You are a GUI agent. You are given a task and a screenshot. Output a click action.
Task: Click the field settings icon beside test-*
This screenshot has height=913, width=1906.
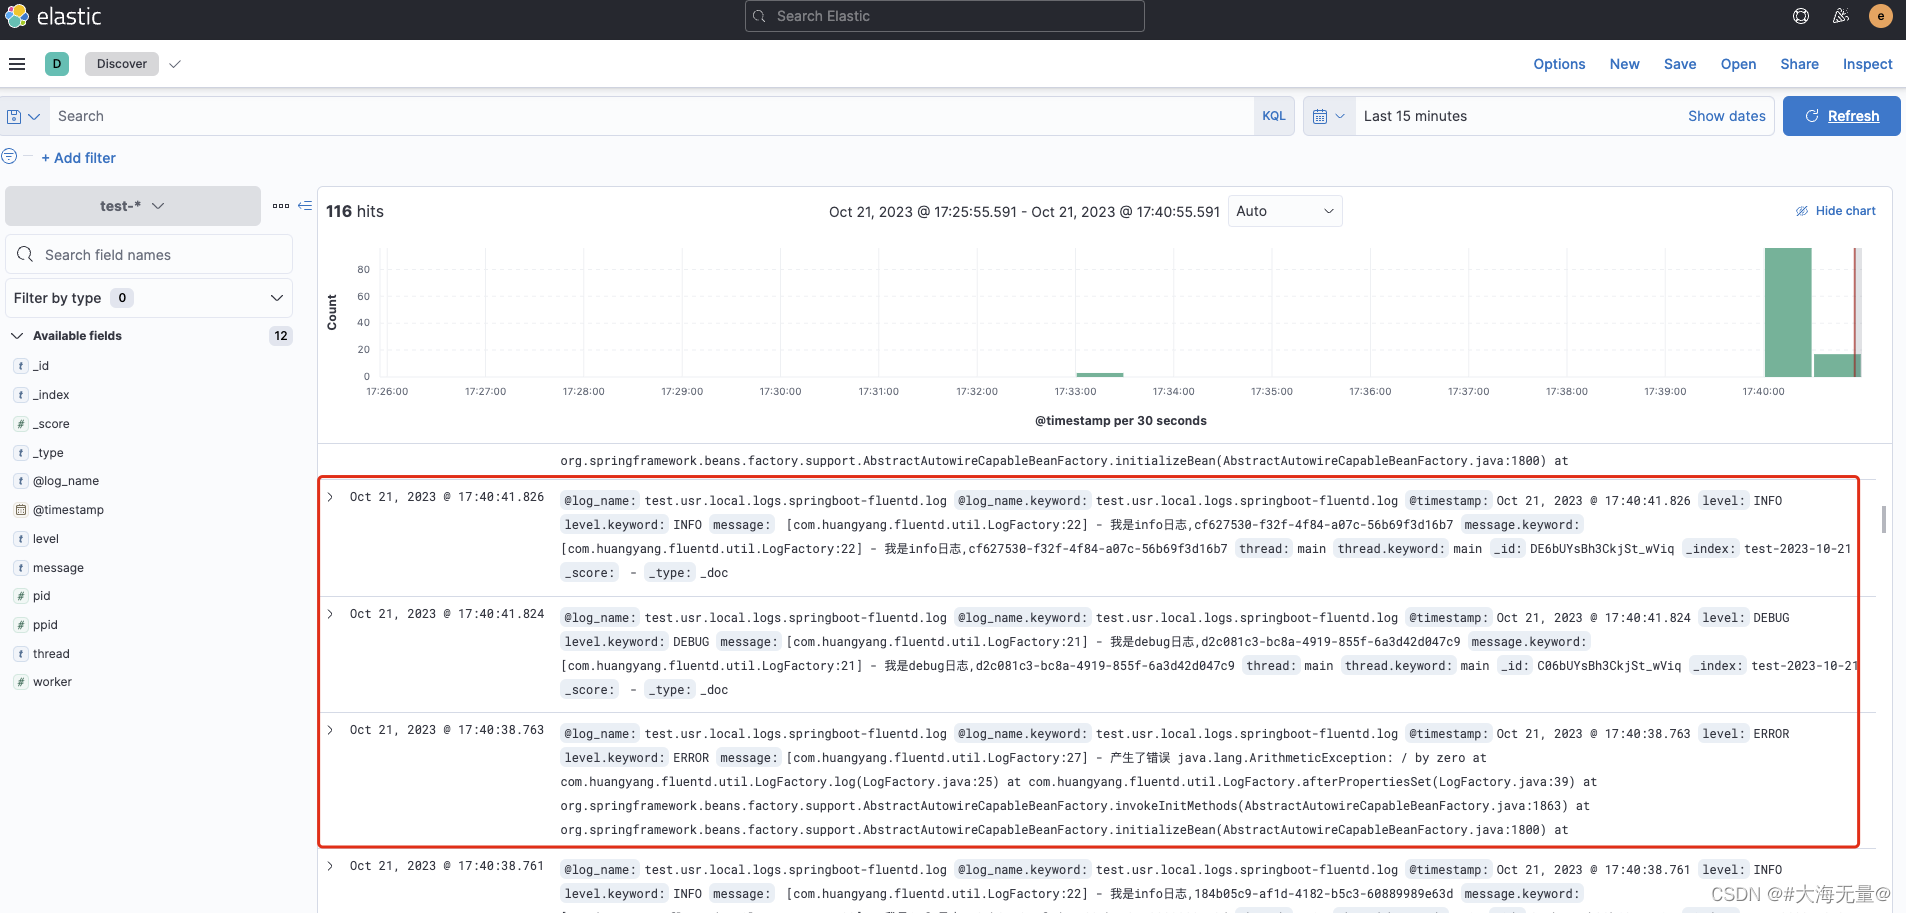tap(279, 206)
